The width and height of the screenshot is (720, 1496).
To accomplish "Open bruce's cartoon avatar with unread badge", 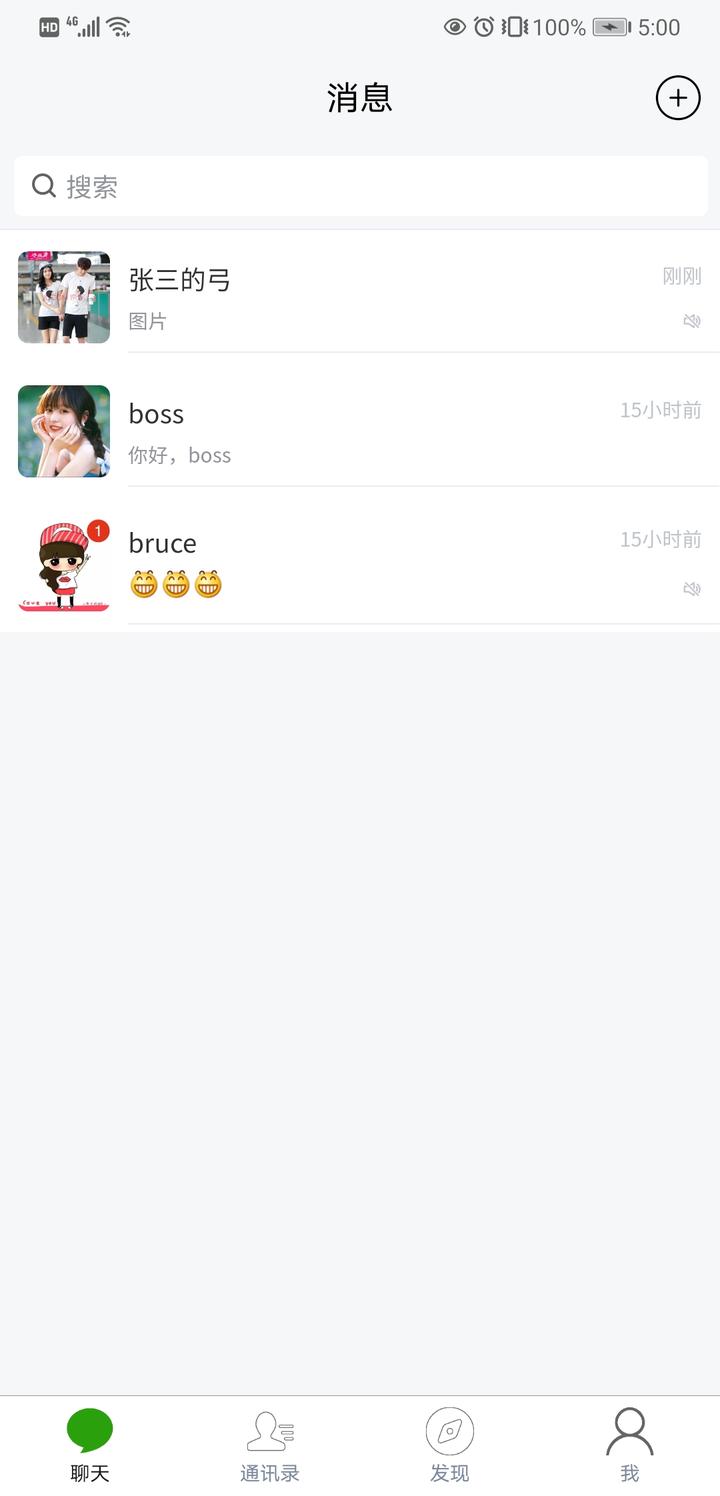I will coord(64,565).
